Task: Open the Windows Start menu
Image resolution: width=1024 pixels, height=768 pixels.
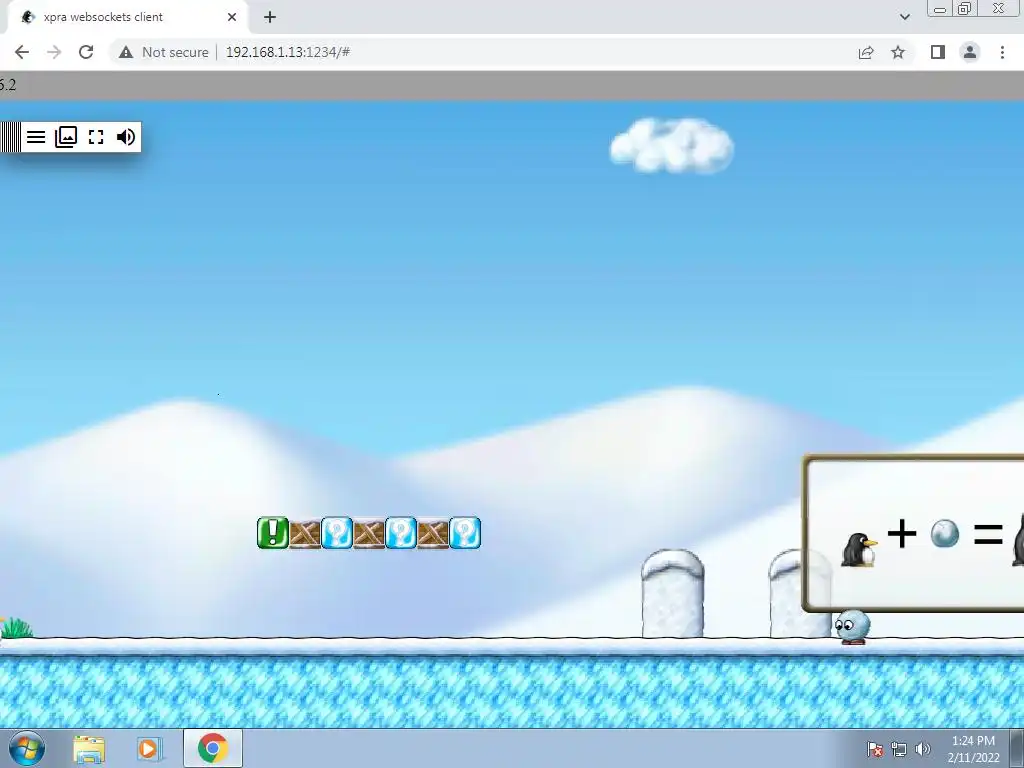Action: [27, 748]
